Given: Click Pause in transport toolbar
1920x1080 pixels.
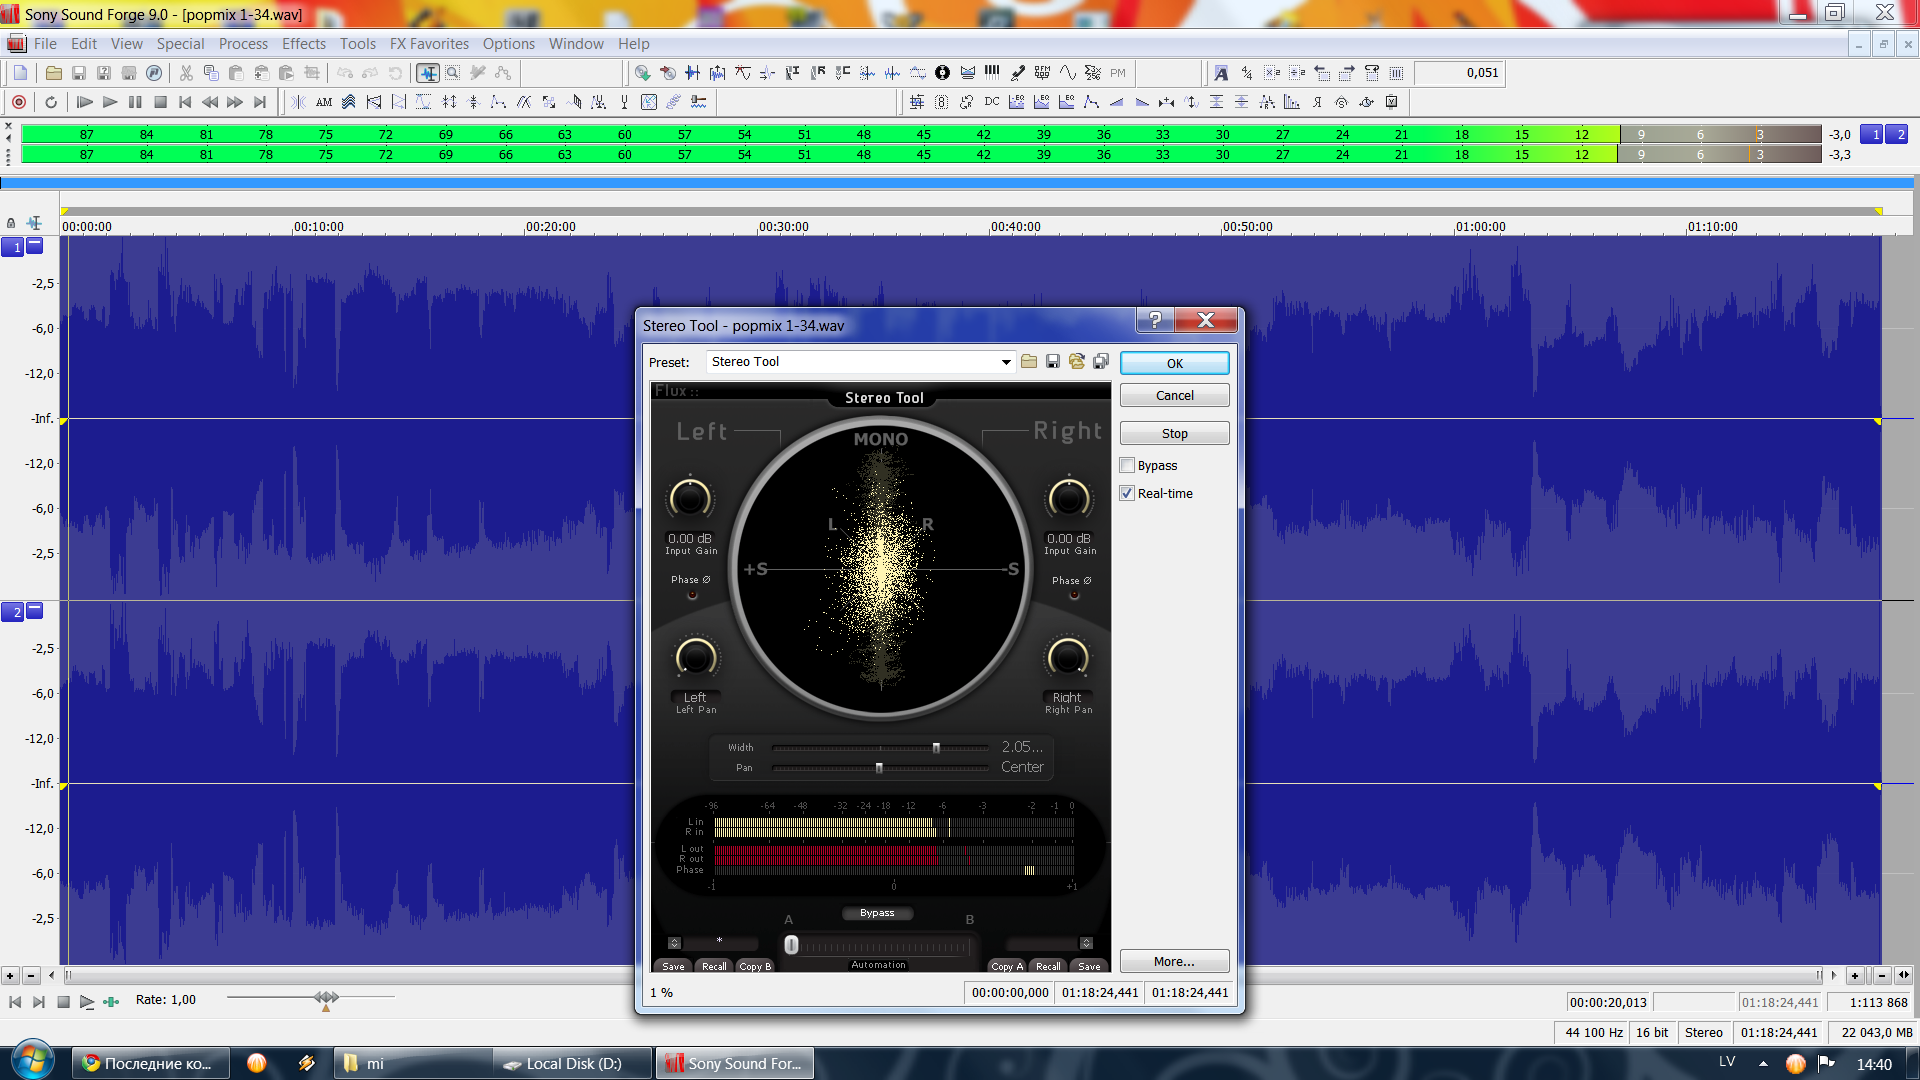Looking at the screenshot, I should coord(135,102).
